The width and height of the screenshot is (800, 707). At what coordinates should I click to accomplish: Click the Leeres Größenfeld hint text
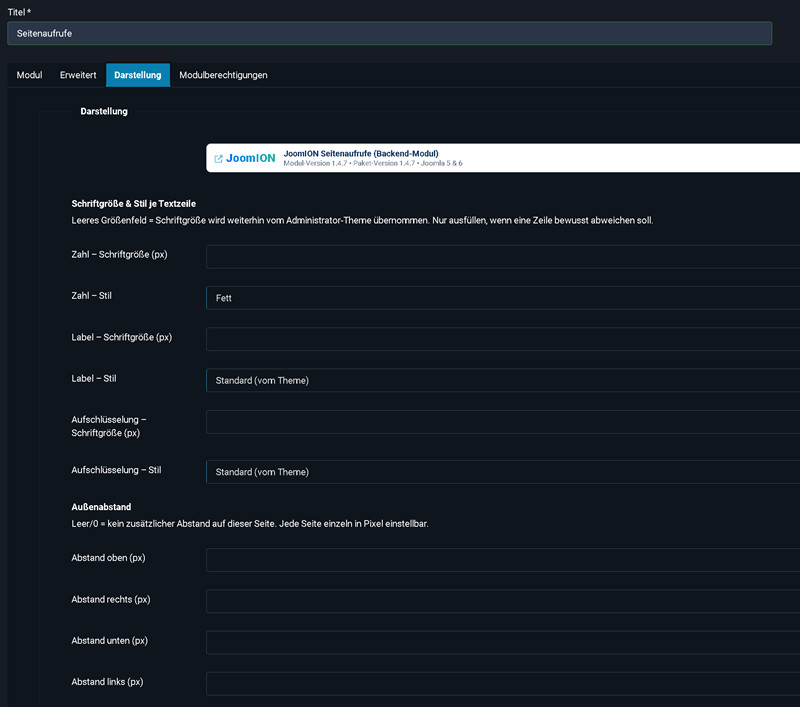362,220
